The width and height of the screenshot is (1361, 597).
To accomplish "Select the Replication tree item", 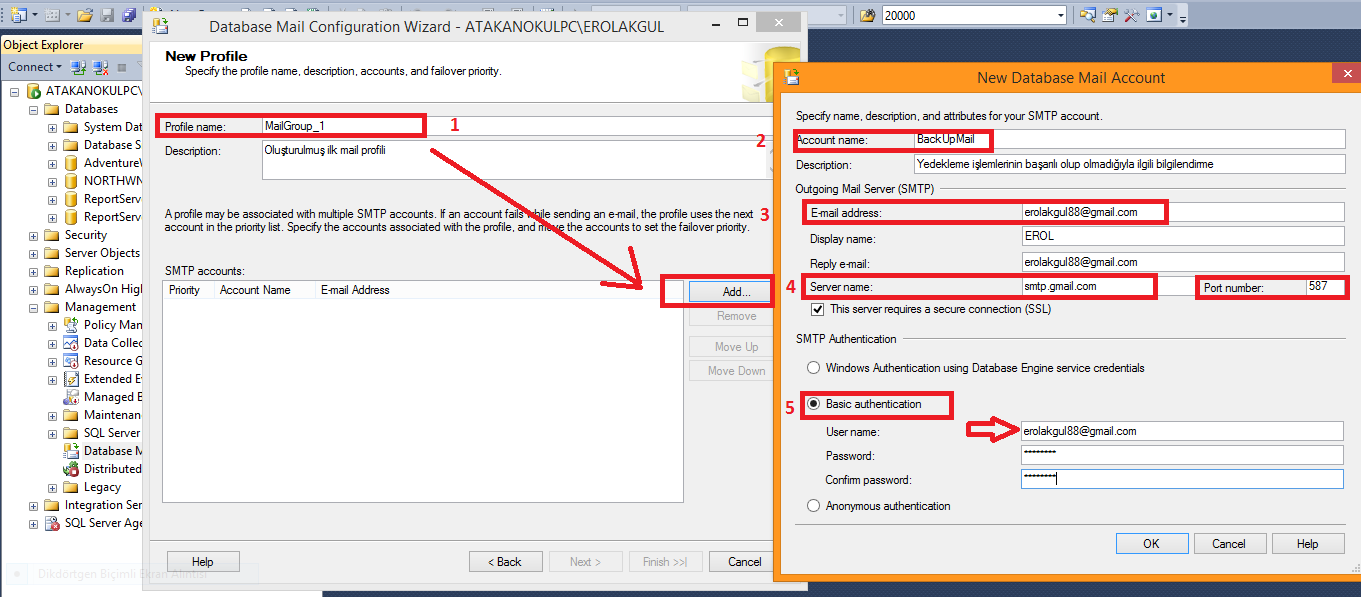I will point(94,271).
